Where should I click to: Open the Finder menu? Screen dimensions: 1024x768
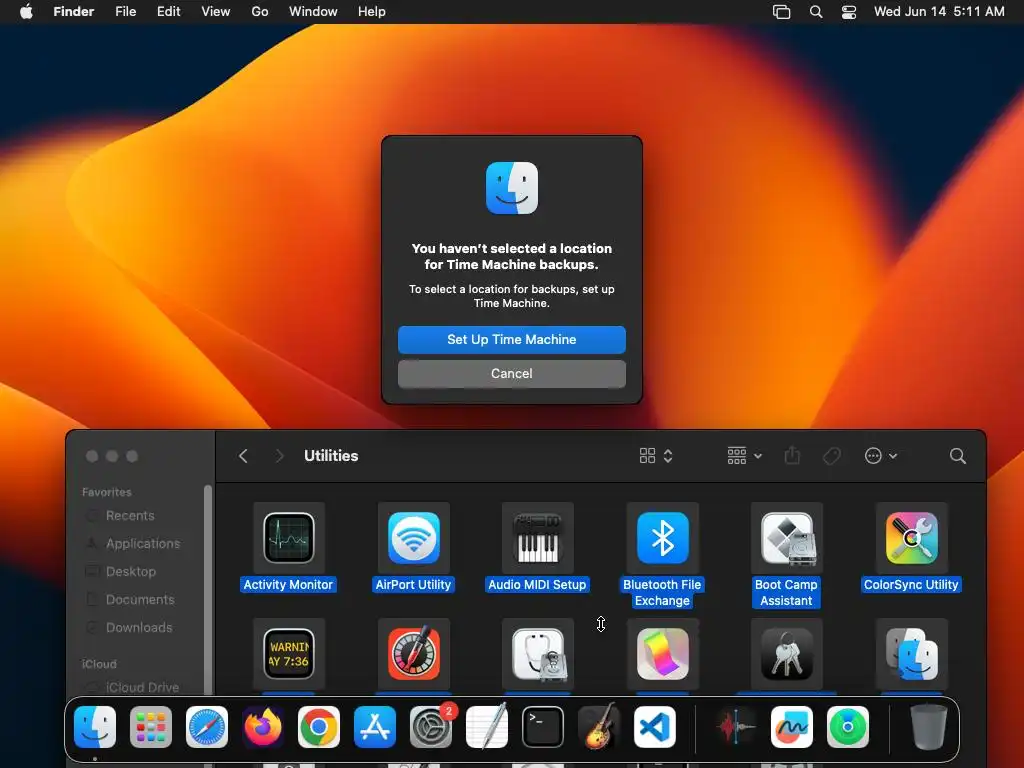74,12
